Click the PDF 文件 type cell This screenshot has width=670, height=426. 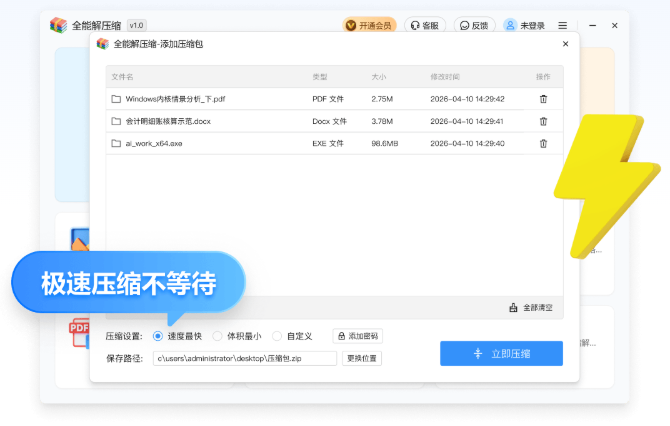click(328, 99)
